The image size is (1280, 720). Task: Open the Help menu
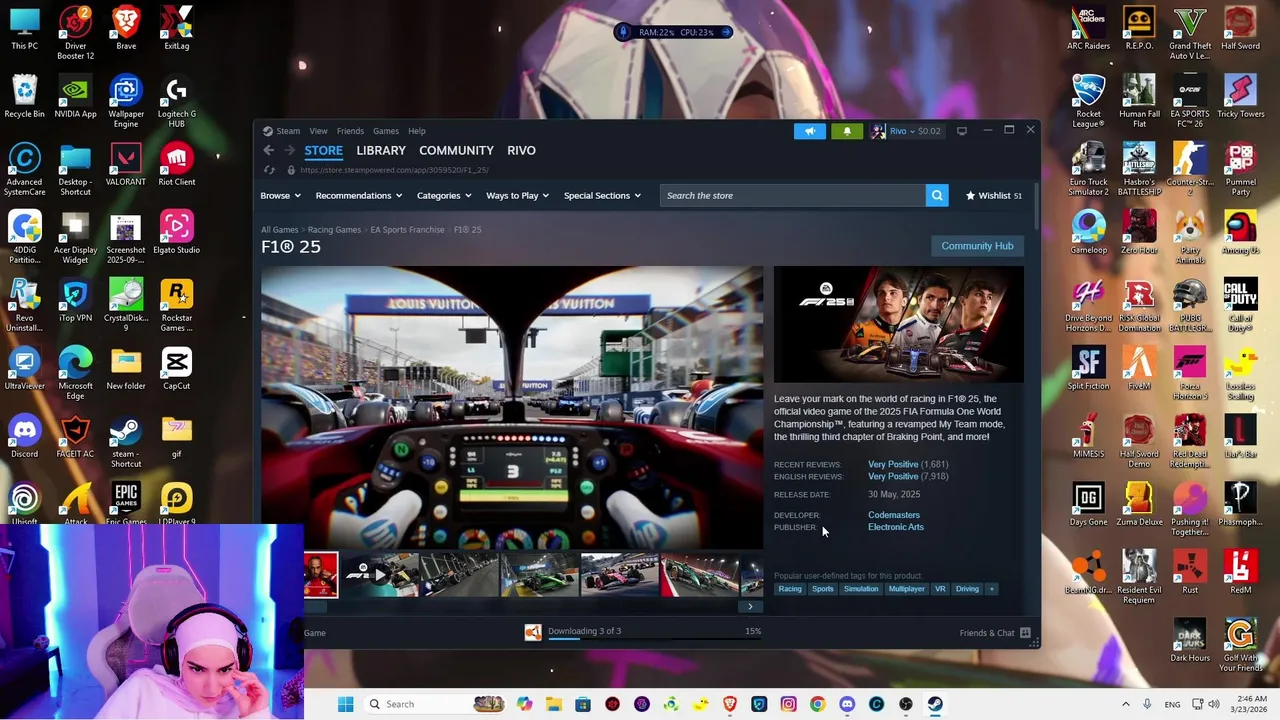[417, 131]
